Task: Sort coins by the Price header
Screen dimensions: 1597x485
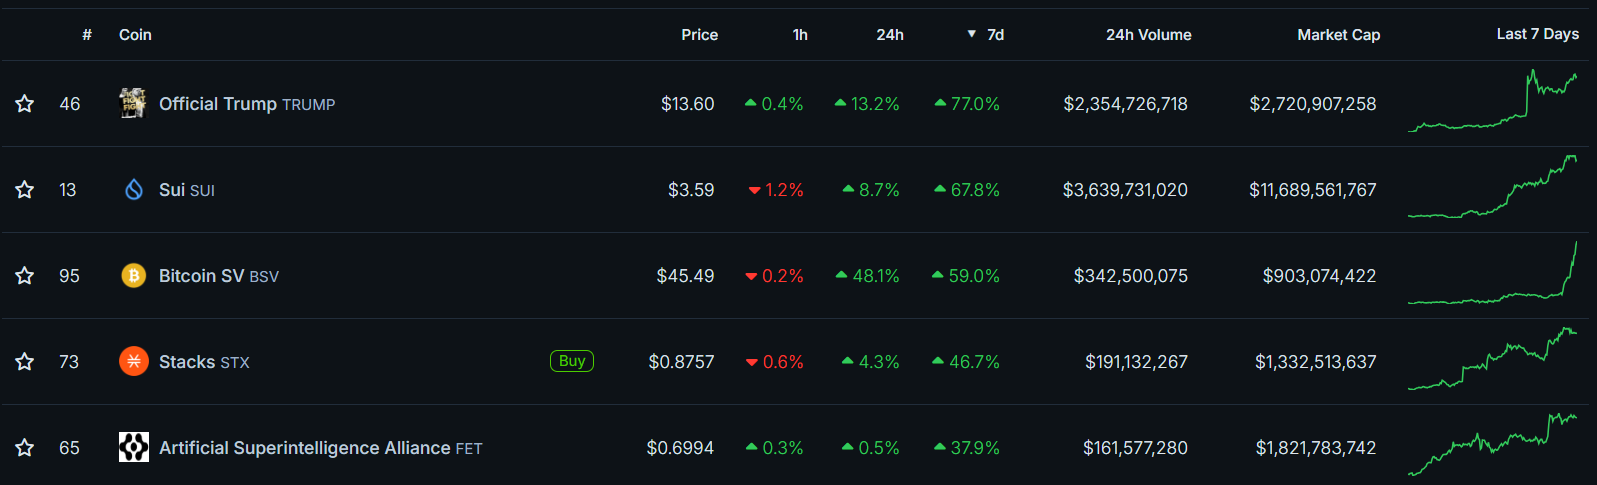Action: point(699,35)
